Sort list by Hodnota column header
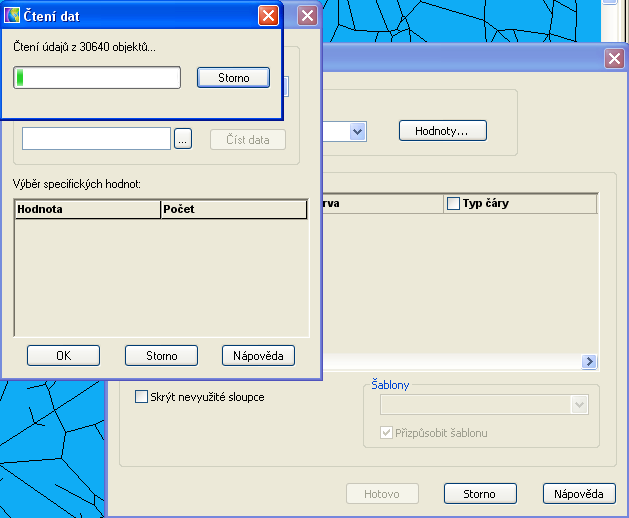Viewport: 629px width, 518px height. 87,210
